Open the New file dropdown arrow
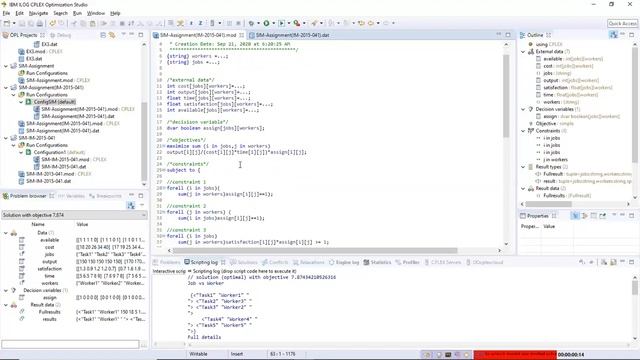Image resolution: width=640 pixels, height=360 pixels. click(14, 23)
